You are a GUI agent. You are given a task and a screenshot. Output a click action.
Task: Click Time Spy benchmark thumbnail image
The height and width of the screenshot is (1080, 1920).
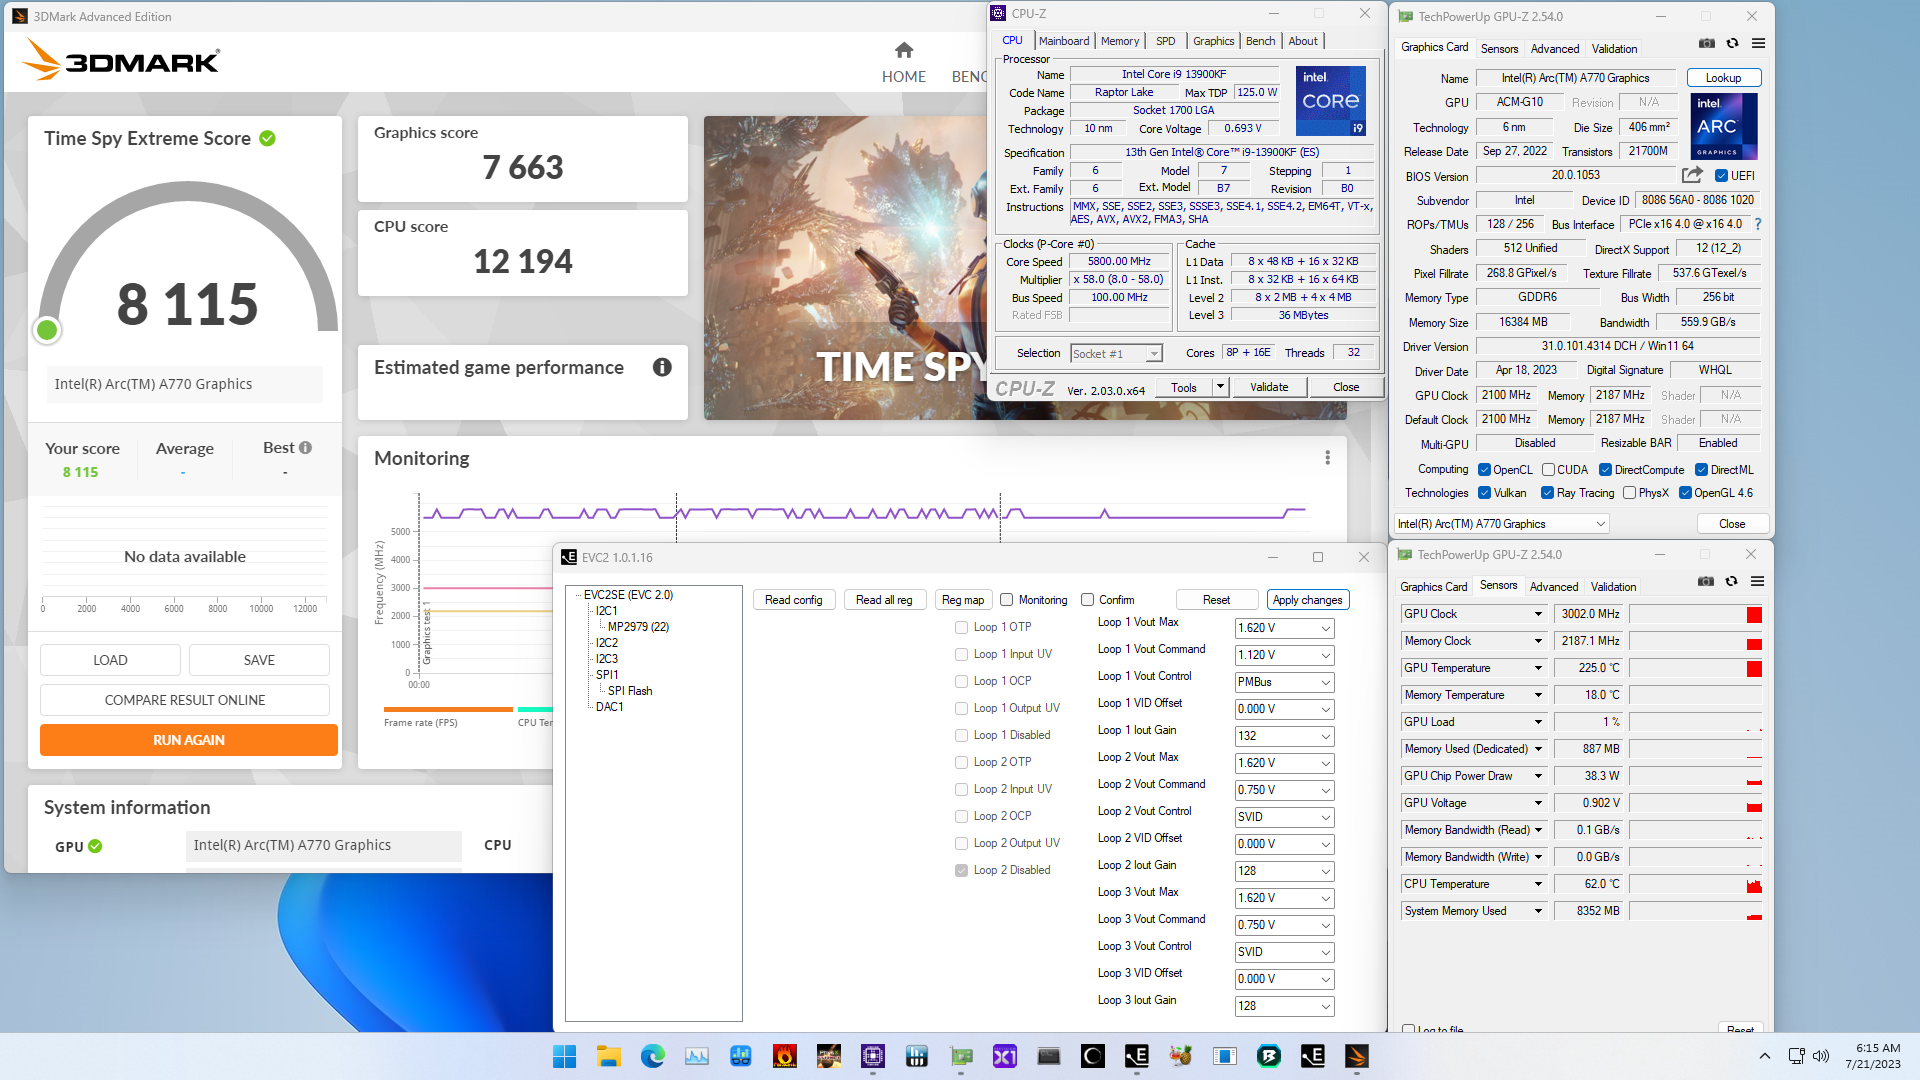[845, 268]
